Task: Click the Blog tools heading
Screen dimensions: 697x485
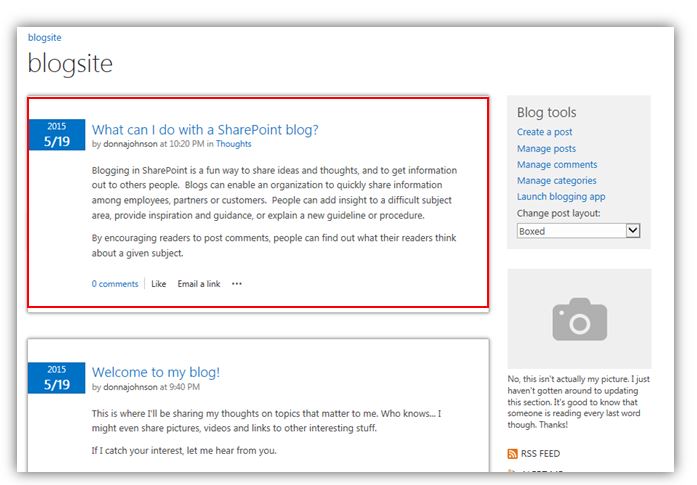Action: (546, 112)
